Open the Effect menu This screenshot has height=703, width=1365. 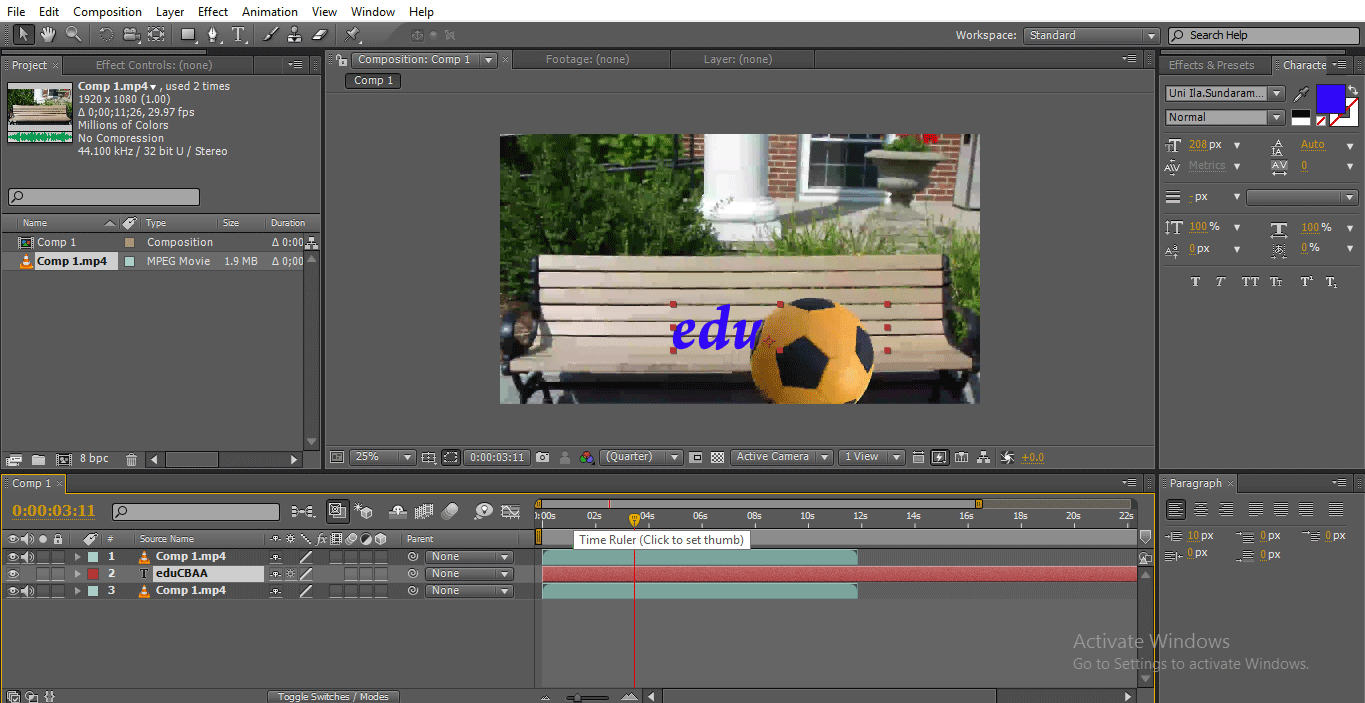(x=213, y=12)
